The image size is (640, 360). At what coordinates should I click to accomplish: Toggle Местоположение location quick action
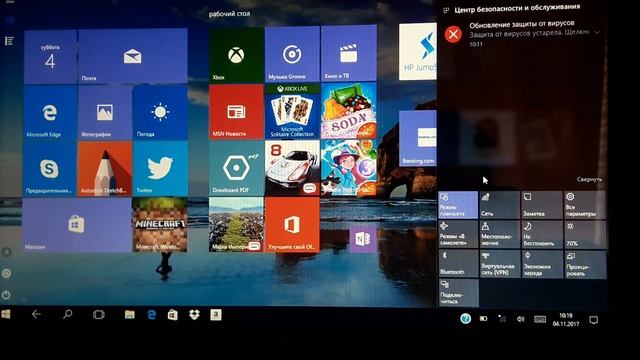point(500,234)
